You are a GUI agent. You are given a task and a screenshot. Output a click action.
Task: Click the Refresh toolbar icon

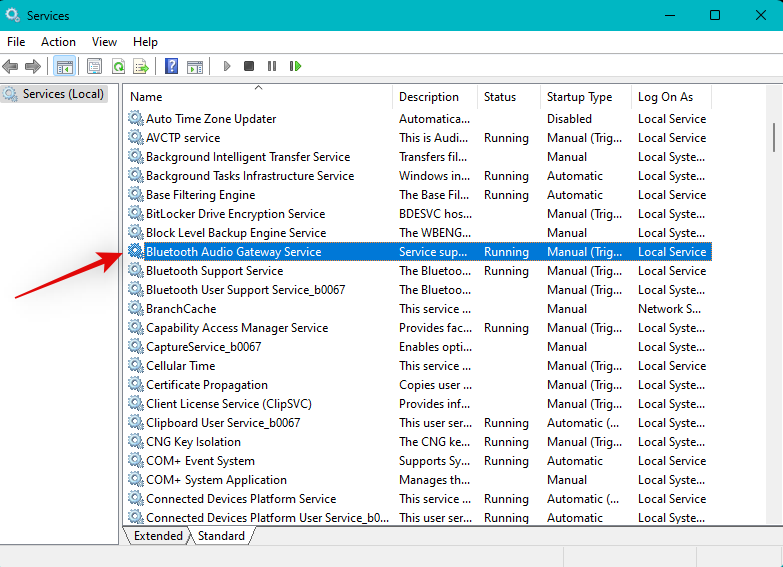118,66
